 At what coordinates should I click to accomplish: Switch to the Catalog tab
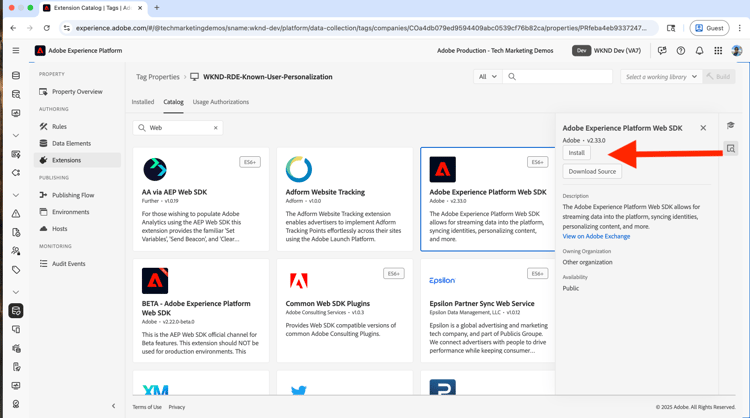(173, 102)
